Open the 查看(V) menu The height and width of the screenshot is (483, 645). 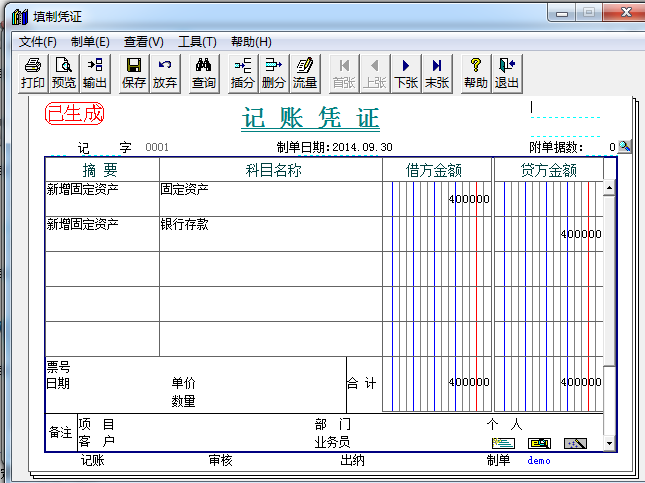(144, 42)
